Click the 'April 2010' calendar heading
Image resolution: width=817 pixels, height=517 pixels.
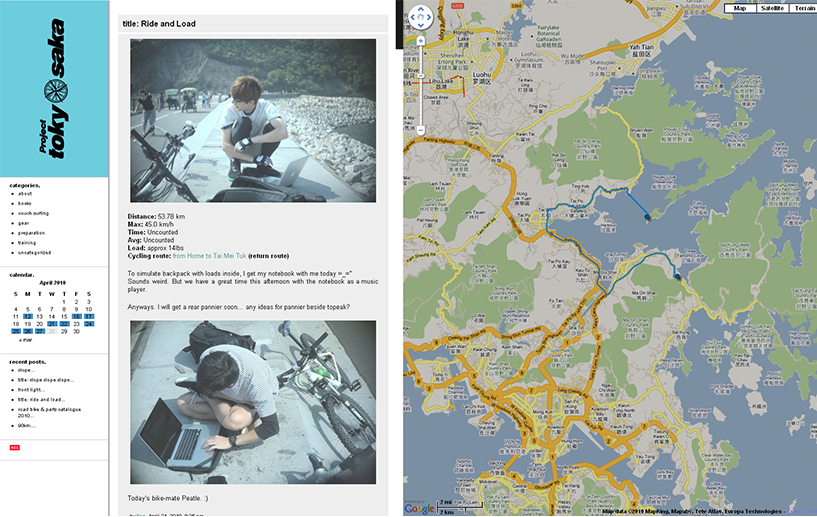tap(53, 283)
